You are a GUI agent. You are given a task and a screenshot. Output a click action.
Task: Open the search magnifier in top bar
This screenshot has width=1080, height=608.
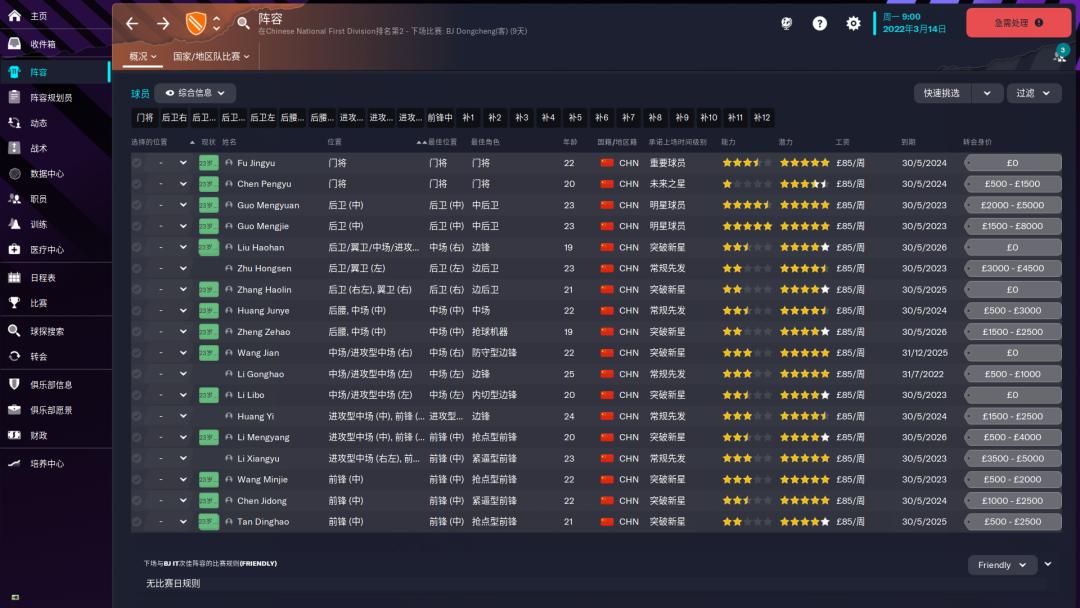[243, 23]
